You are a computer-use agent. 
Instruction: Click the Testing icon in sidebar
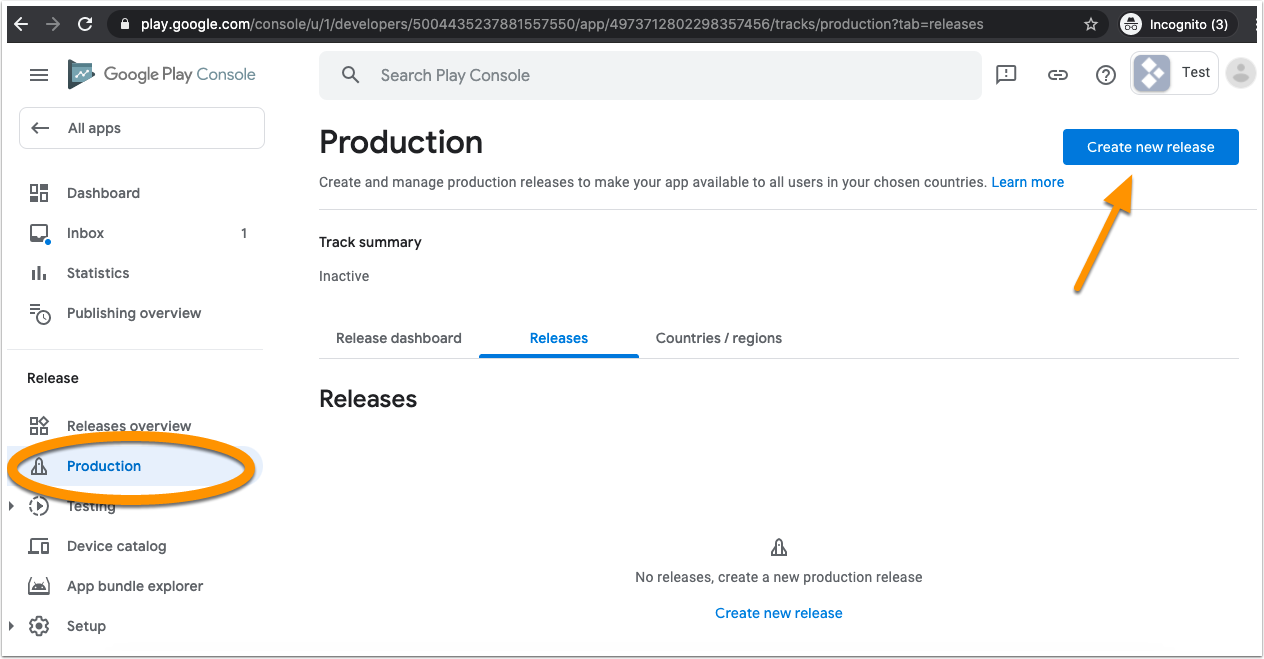pyautogui.click(x=39, y=506)
